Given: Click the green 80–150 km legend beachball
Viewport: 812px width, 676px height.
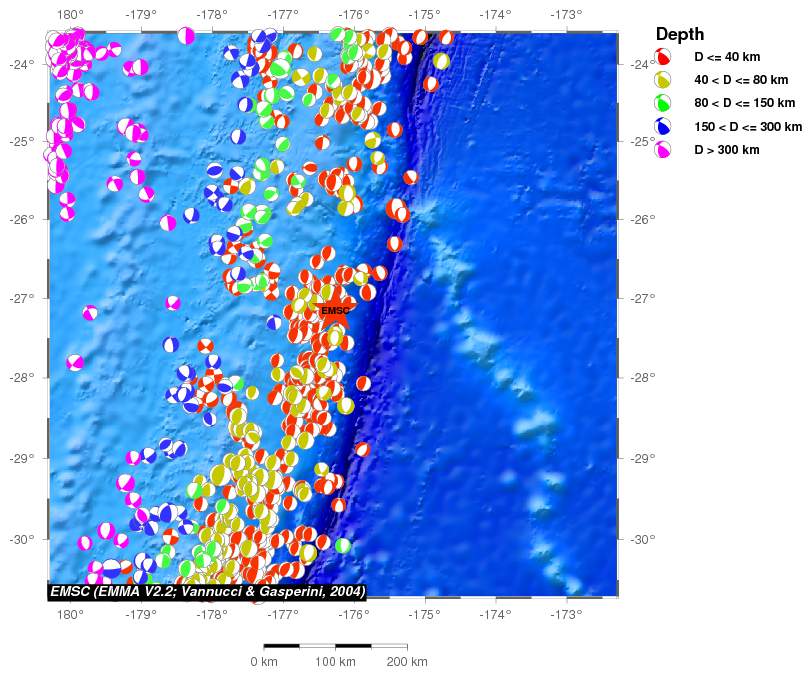Looking at the screenshot, I should point(662,103).
